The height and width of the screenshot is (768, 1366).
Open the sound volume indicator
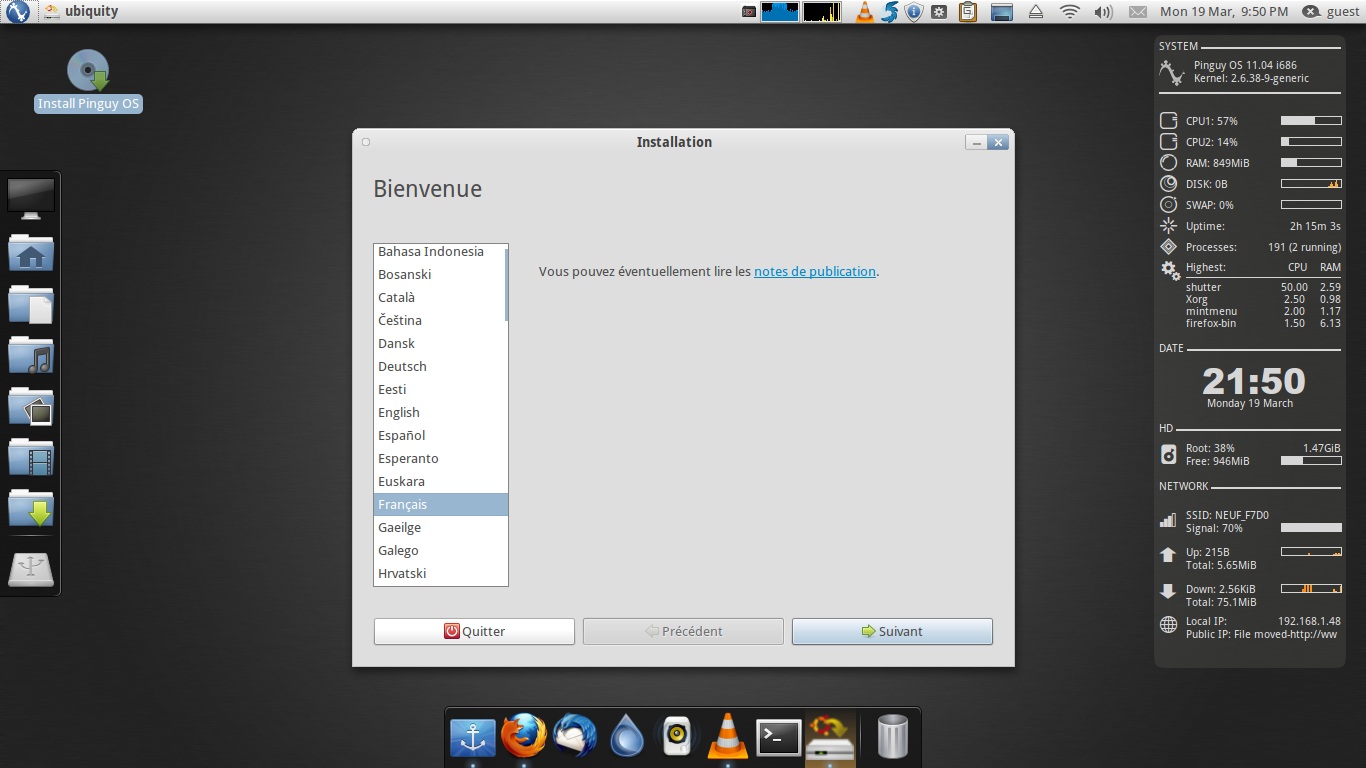(1103, 12)
